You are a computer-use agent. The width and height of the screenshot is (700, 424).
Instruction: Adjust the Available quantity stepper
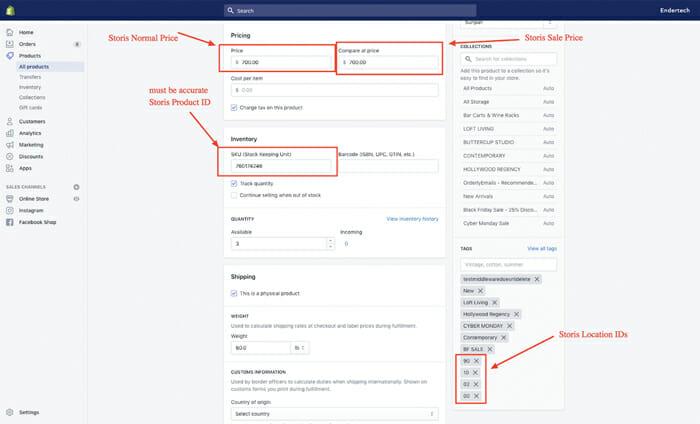click(x=329, y=243)
